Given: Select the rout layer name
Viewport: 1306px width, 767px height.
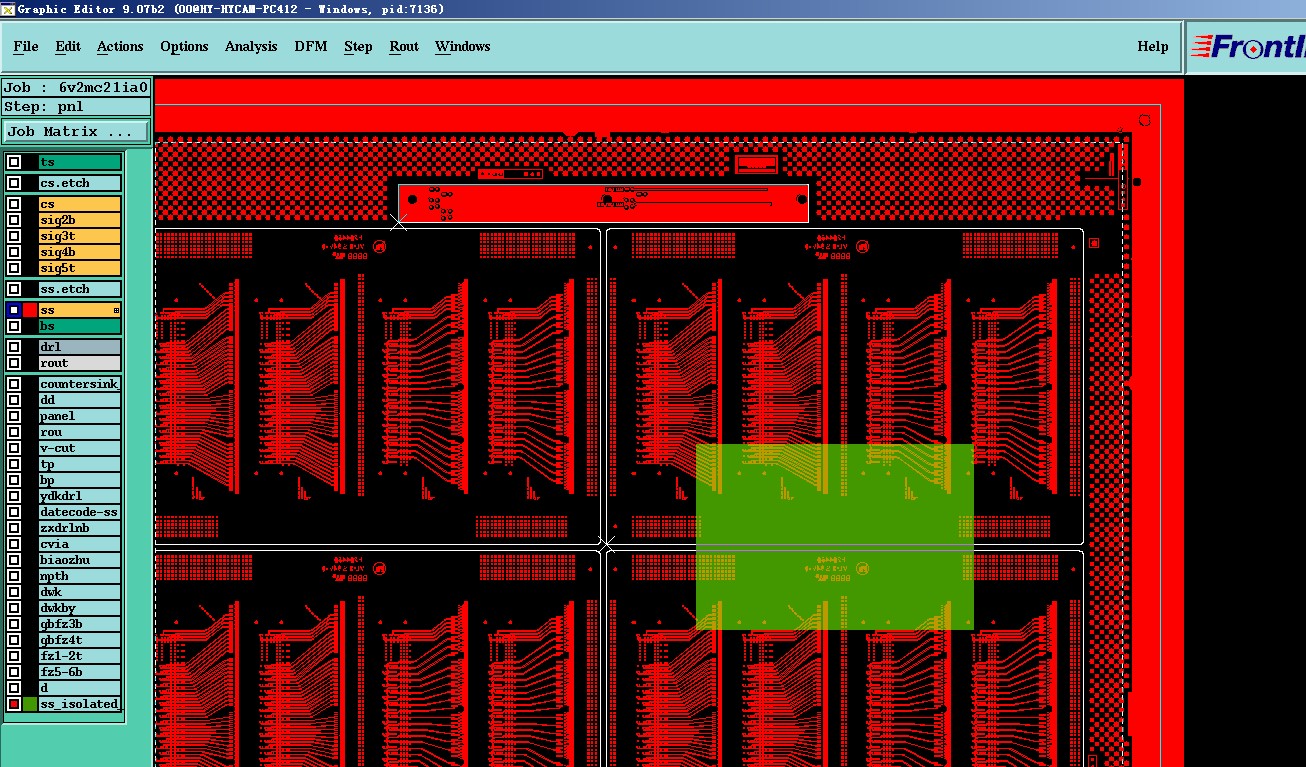Looking at the screenshot, I should 80,363.
